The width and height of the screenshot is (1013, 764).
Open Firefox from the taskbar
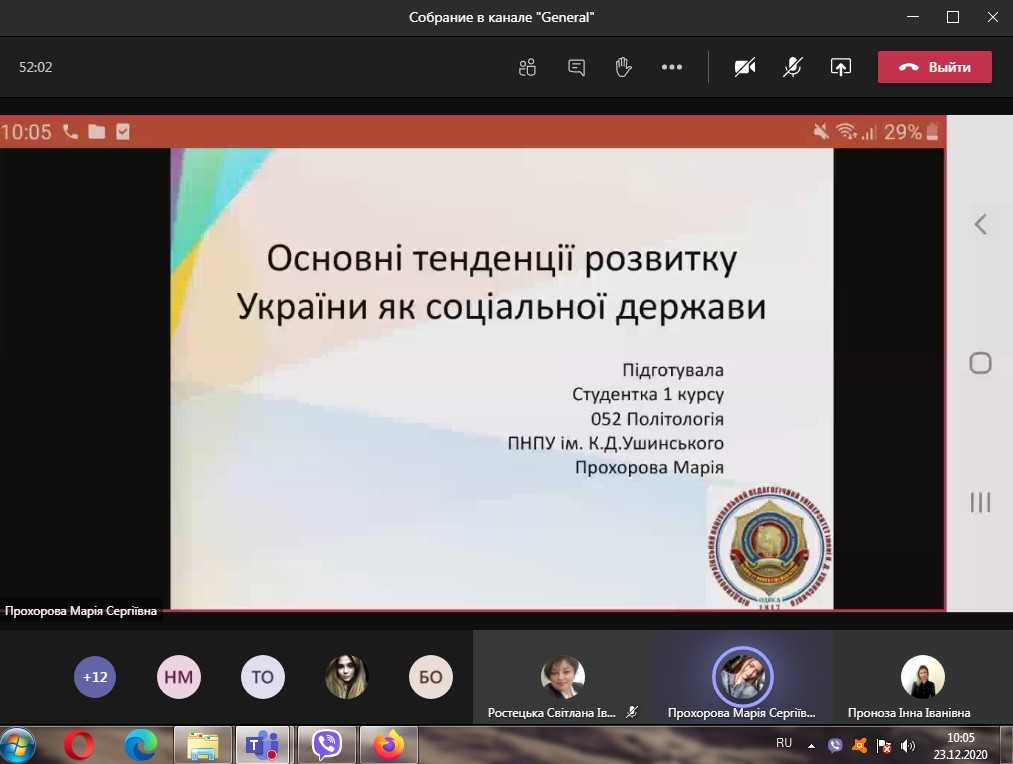(388, 745)
